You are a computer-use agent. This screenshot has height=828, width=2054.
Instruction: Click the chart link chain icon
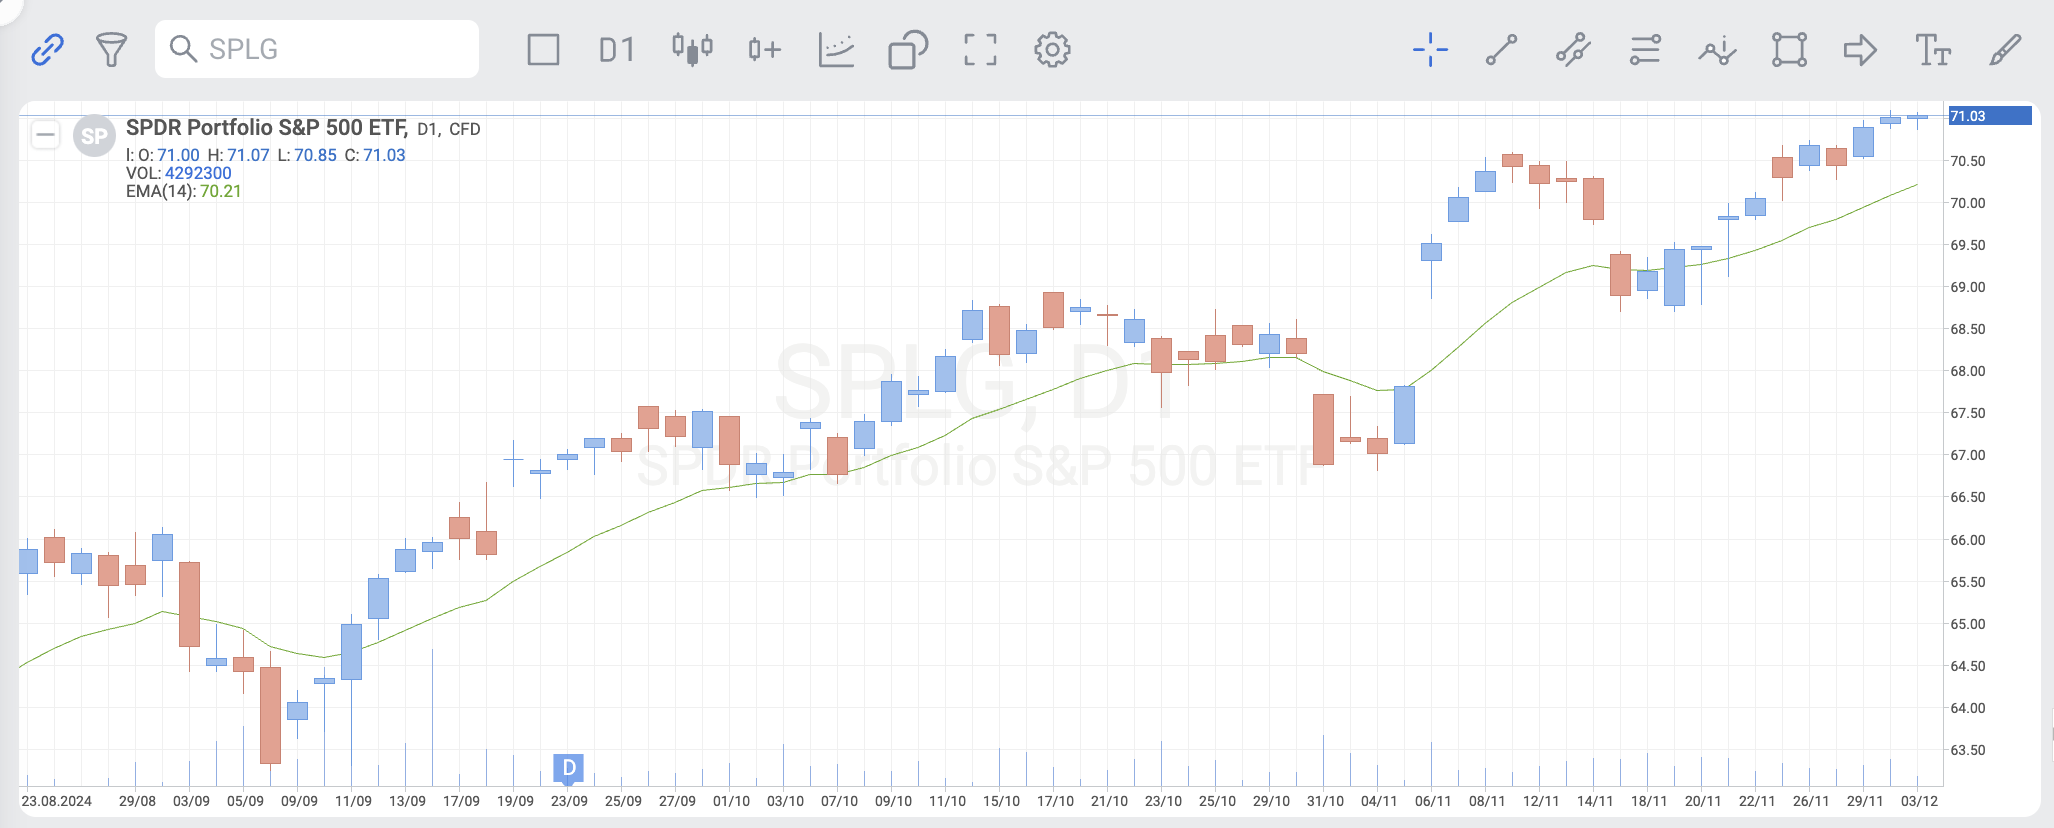click(x=47, y=49)
